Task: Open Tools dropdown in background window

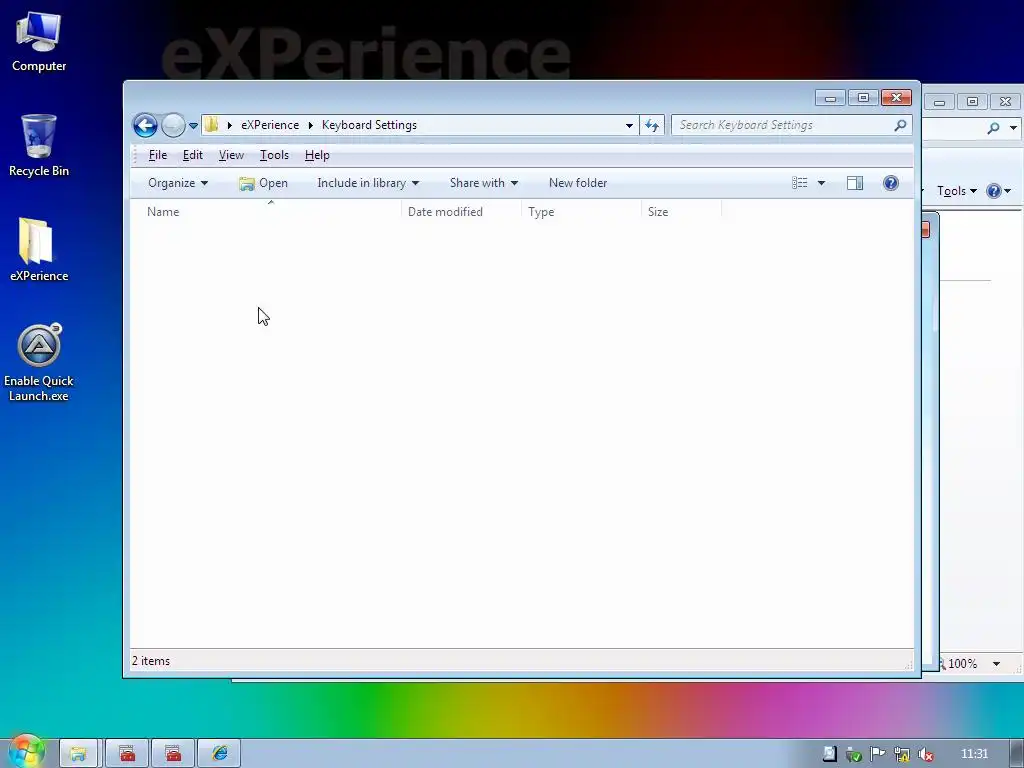Action: coord(957,191)
